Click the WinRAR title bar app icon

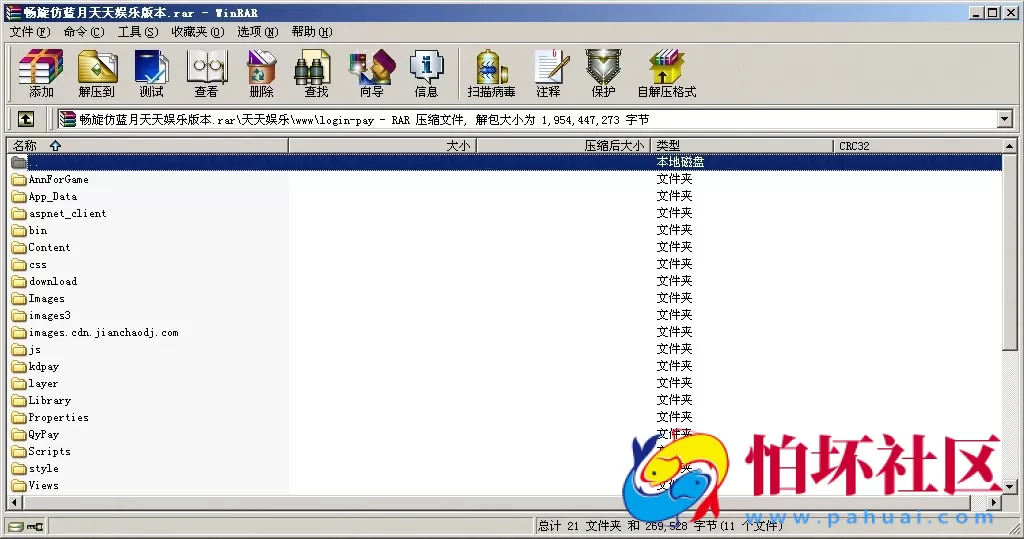(13, 12)
